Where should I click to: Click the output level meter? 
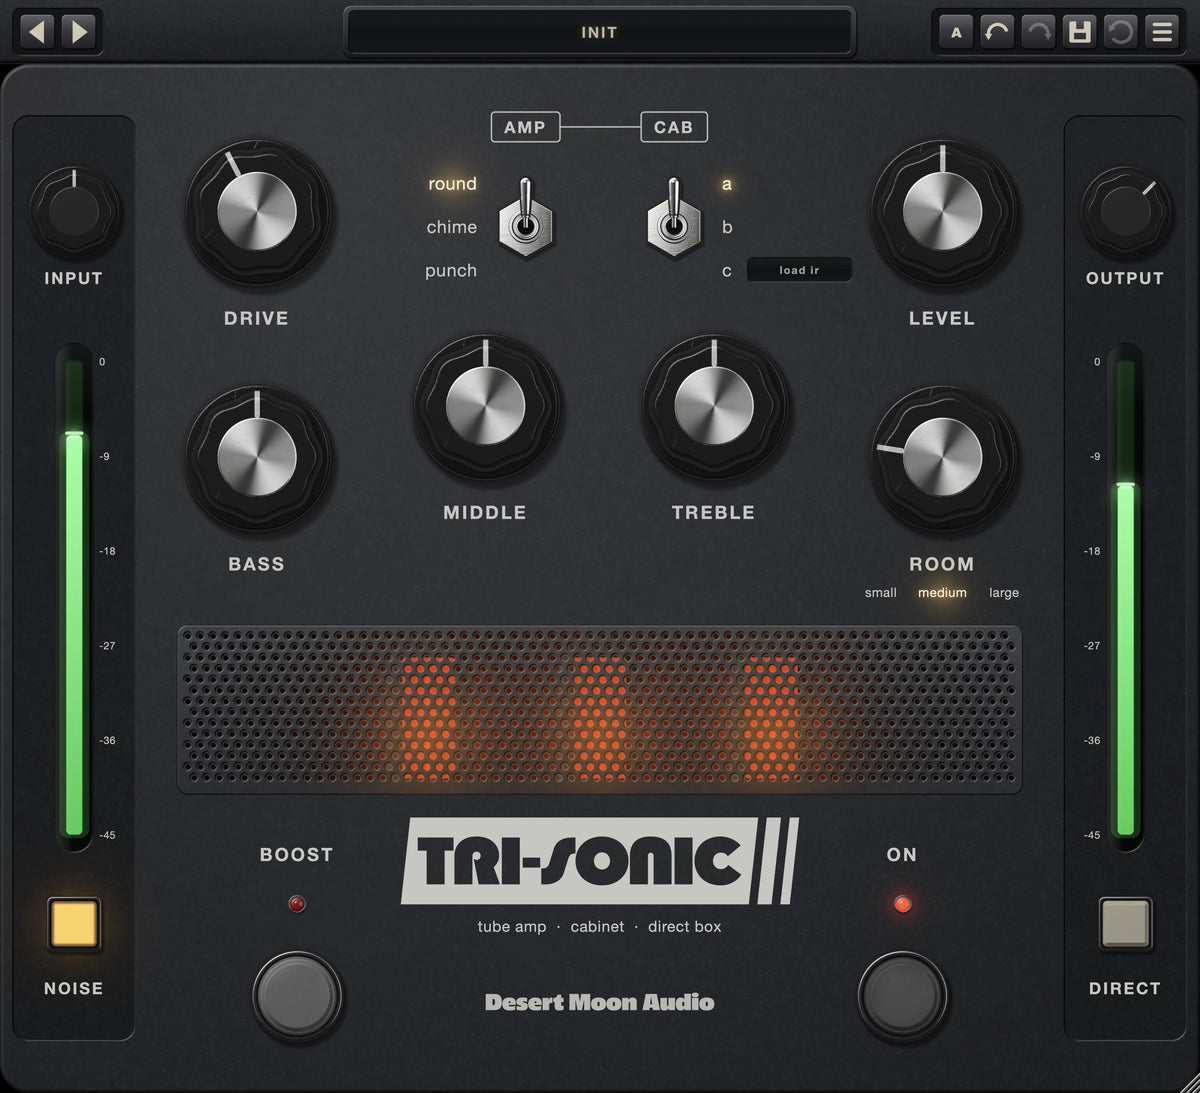pos(1125,597)
